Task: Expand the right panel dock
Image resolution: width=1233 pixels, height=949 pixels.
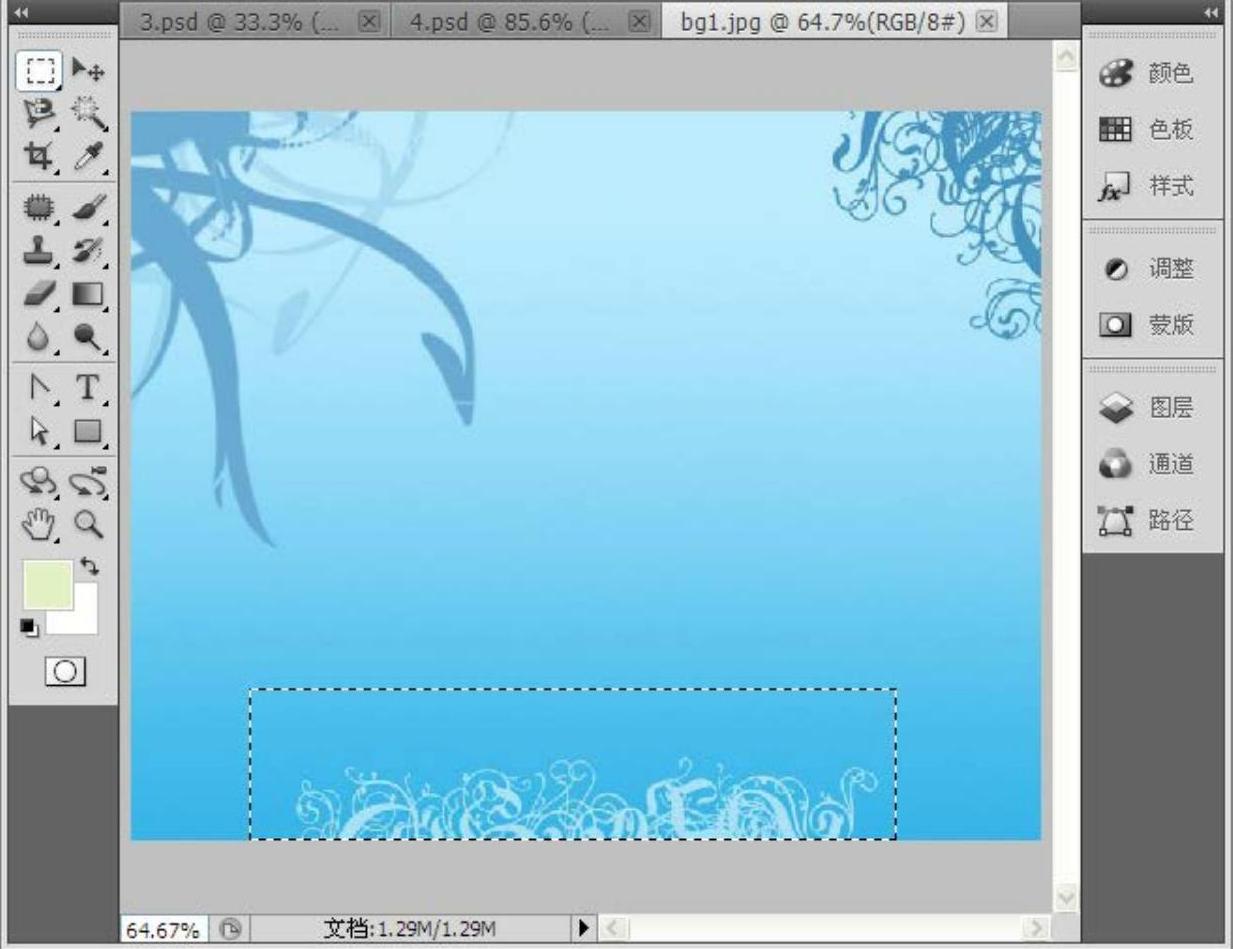Action: point(1212,12)
